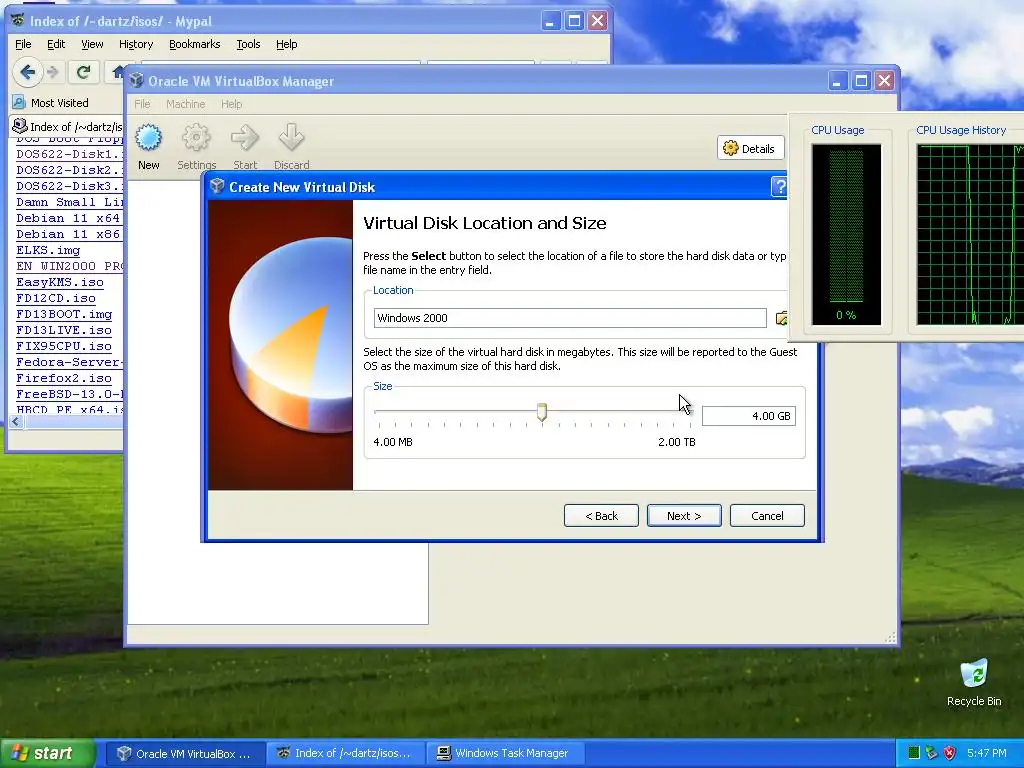Image resolution: width=1024 pixels, height=768 pixels.
Task: Switch to Windows Task Manager taskbar button
Action: (x=505, y=753)
